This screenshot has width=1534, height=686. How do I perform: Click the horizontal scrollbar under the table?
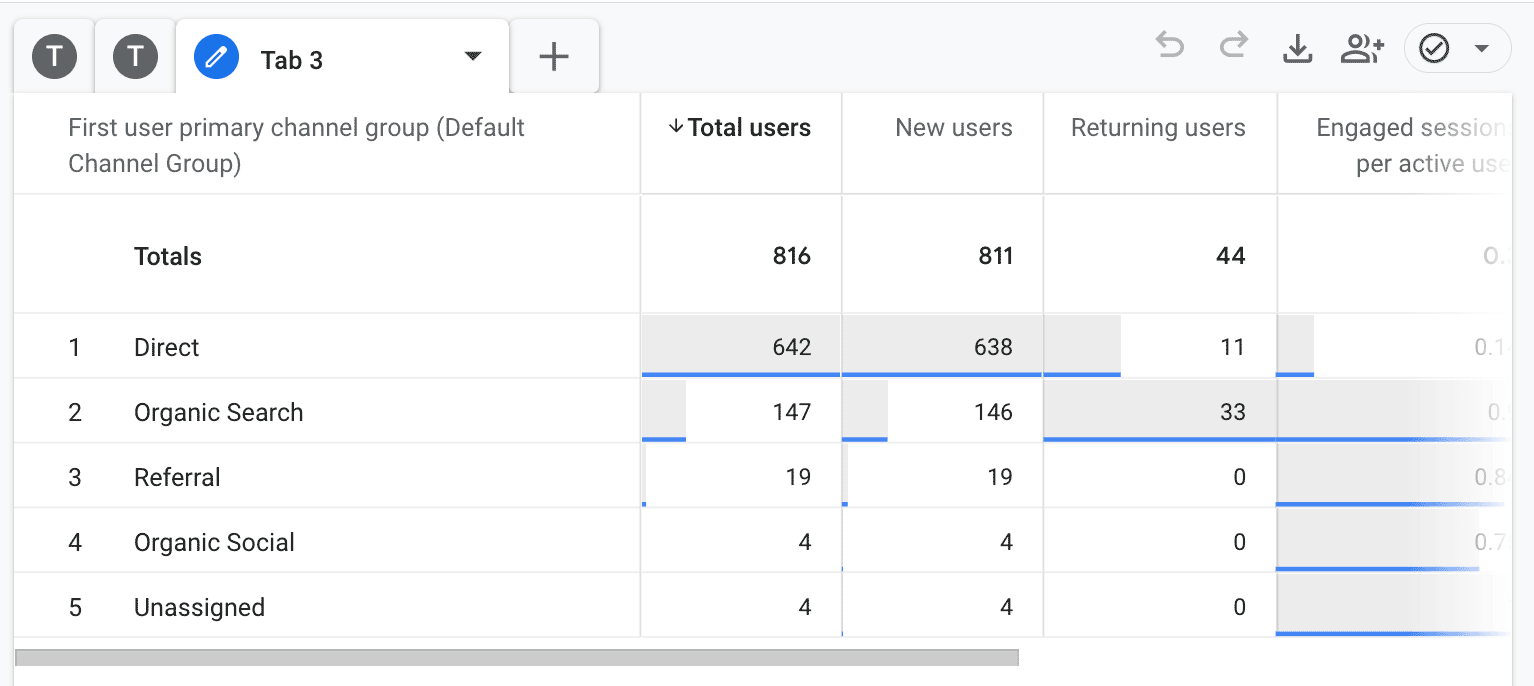point(516,658)
